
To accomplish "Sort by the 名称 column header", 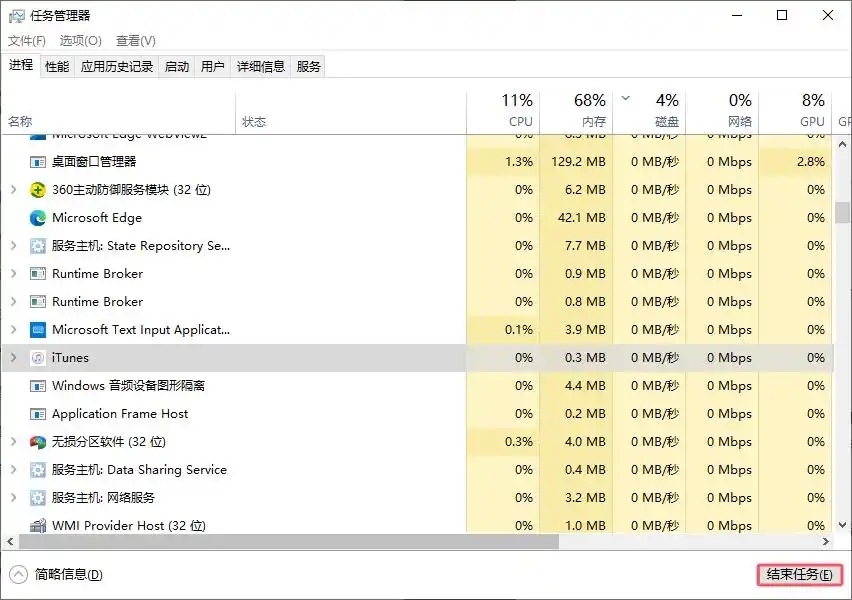I will pos(118,113).
